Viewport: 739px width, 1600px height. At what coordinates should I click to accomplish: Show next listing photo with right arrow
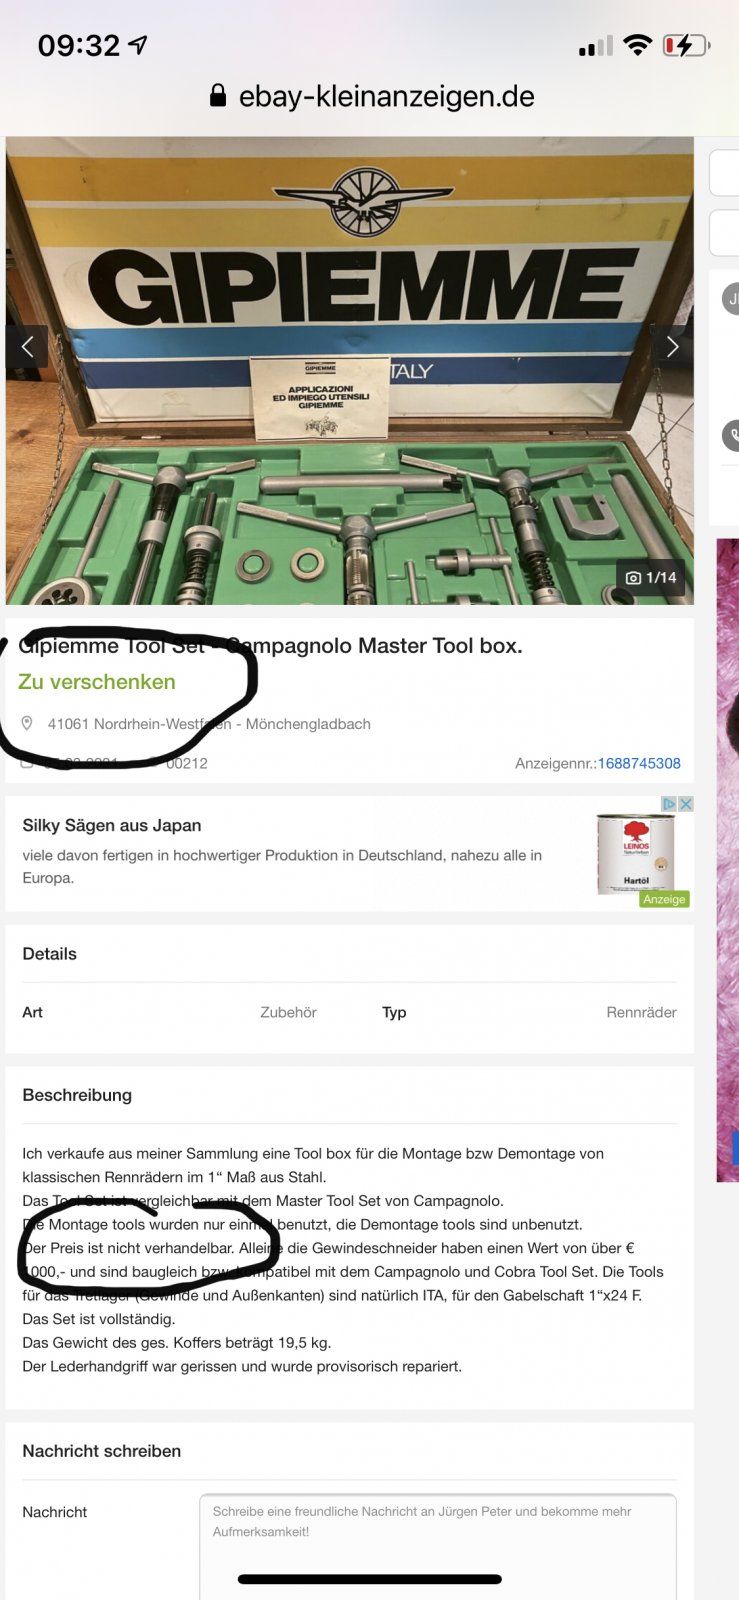[672, 347]
